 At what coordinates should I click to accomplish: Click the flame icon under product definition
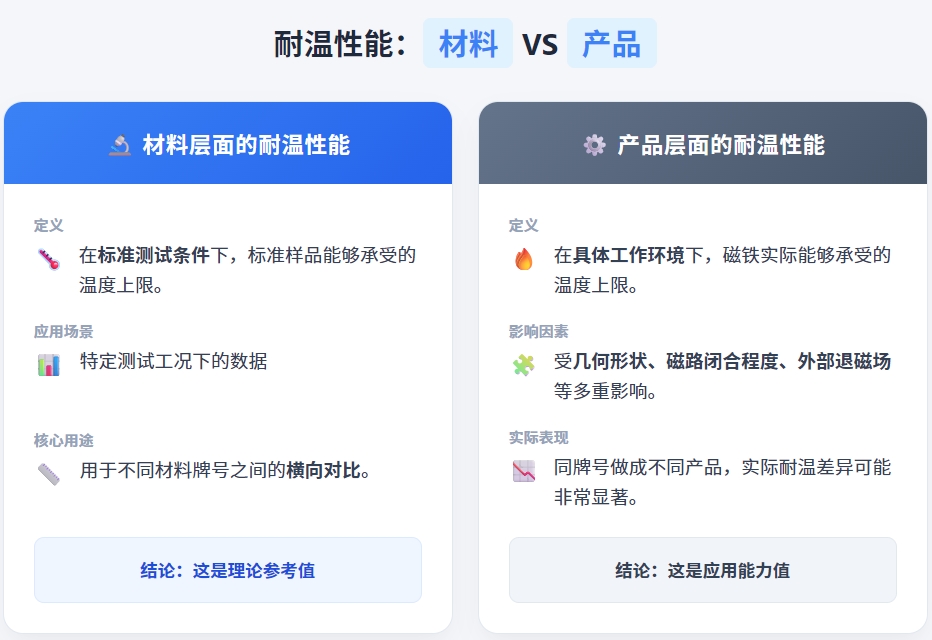(x=524, y=260)
